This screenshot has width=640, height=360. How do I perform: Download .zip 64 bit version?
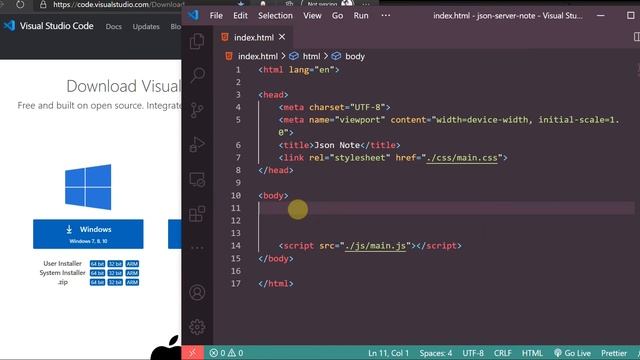(97, 282)
